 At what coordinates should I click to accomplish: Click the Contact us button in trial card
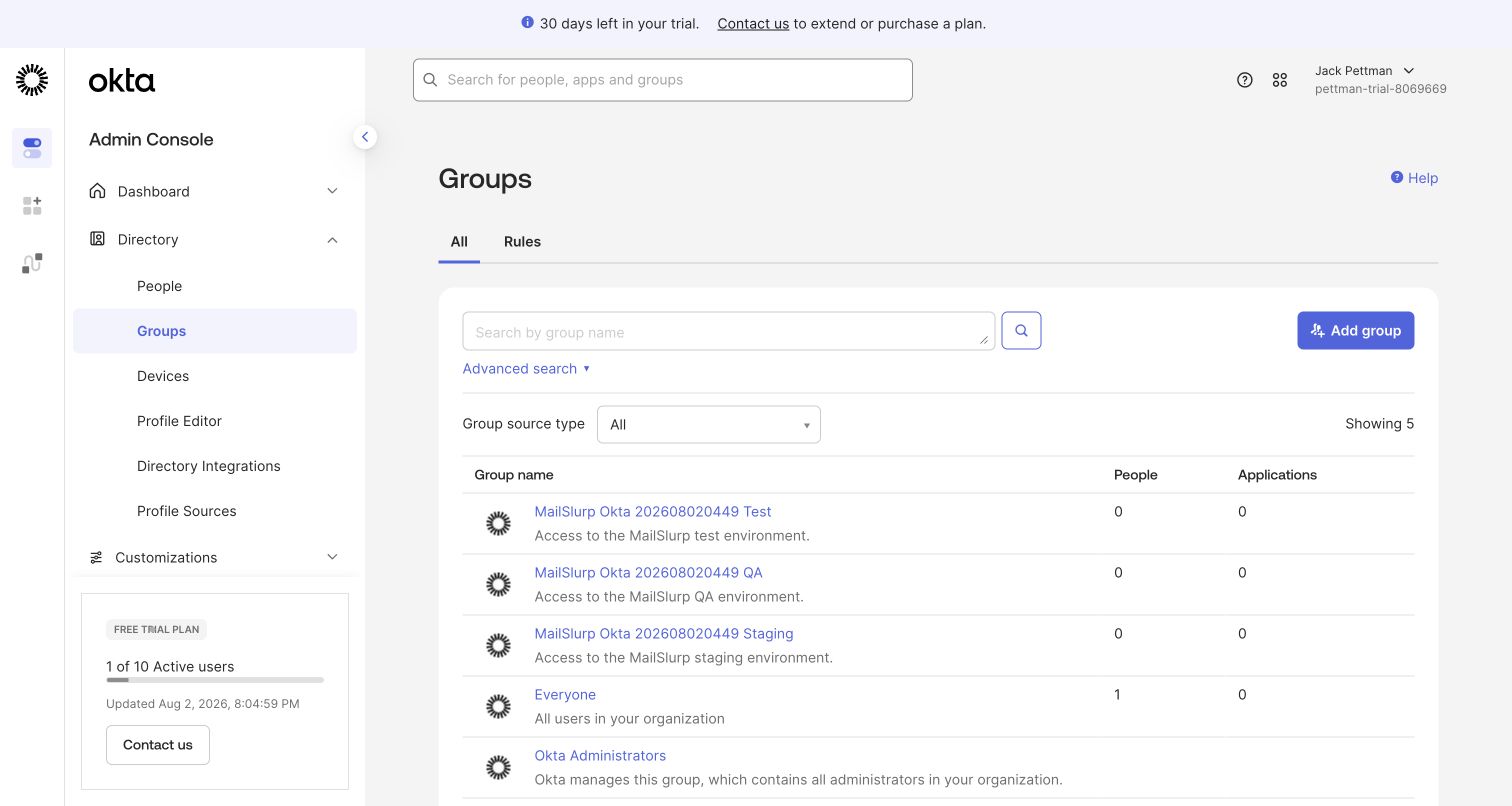click(158, 745)
